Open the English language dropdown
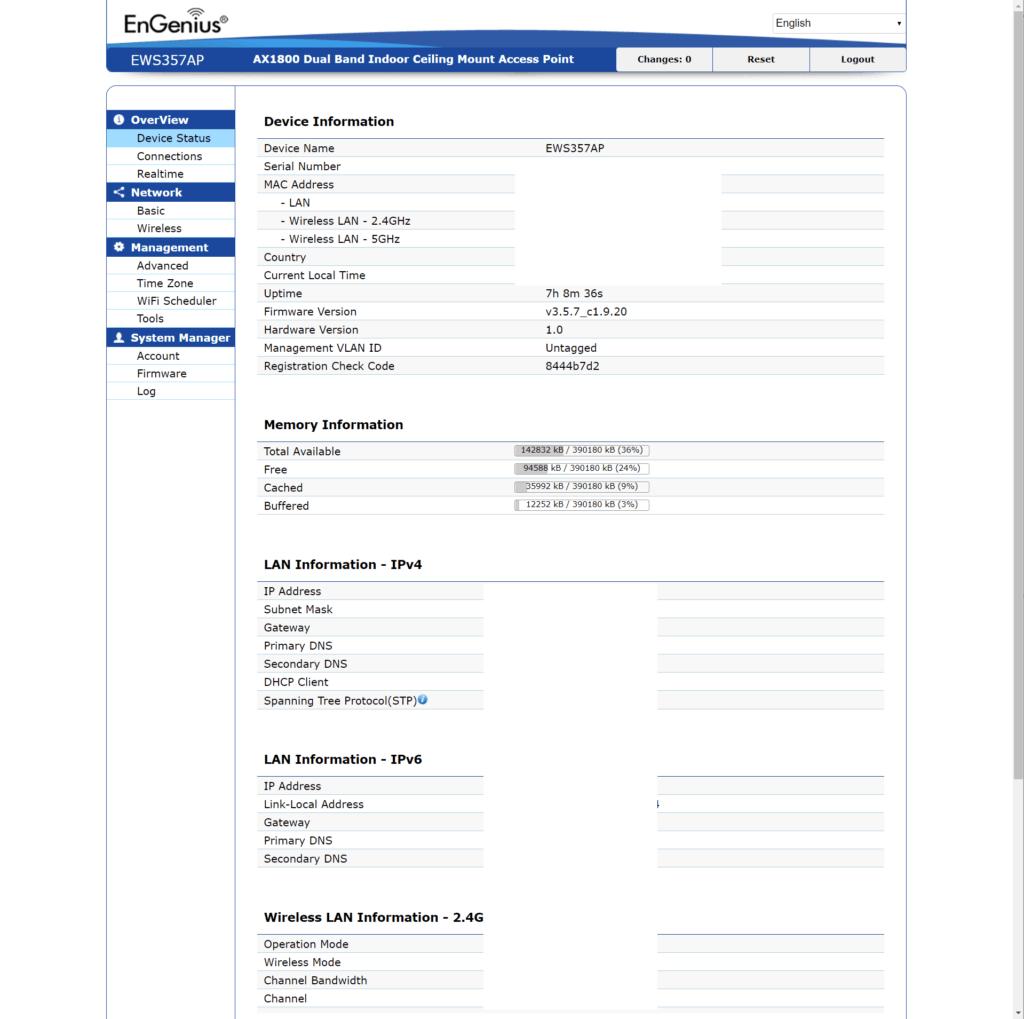Image resolution: width=1024 pixels, height=1019 pixels. [x=838, y=23]
